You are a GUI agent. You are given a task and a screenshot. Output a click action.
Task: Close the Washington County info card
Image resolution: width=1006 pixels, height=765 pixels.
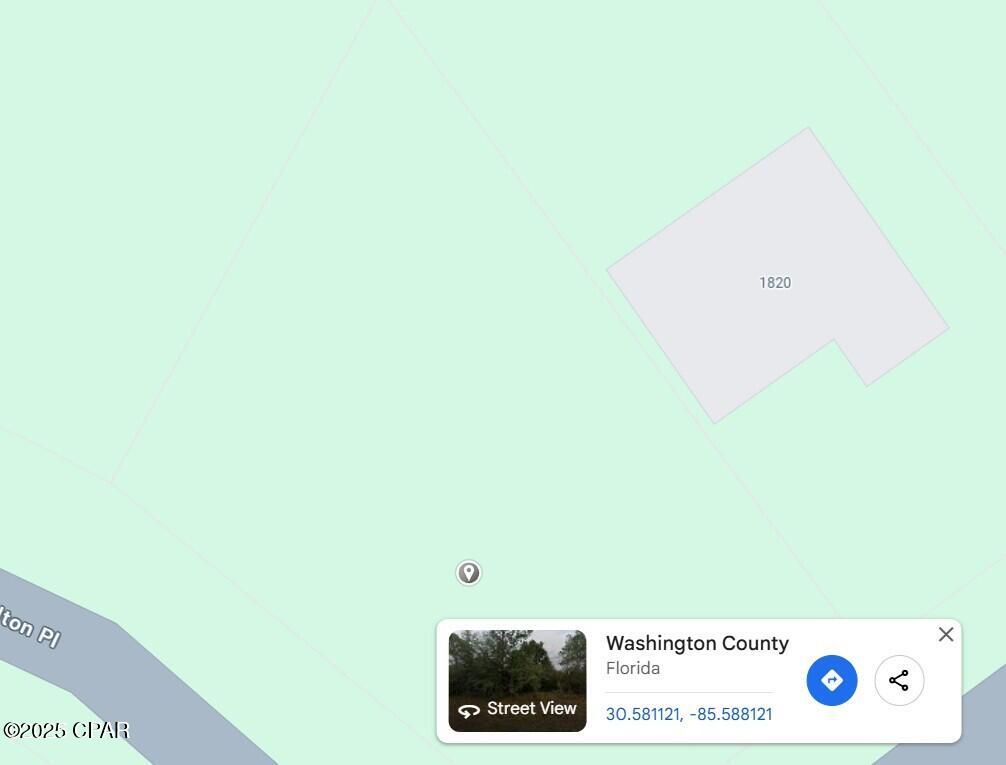pos(946,634)
